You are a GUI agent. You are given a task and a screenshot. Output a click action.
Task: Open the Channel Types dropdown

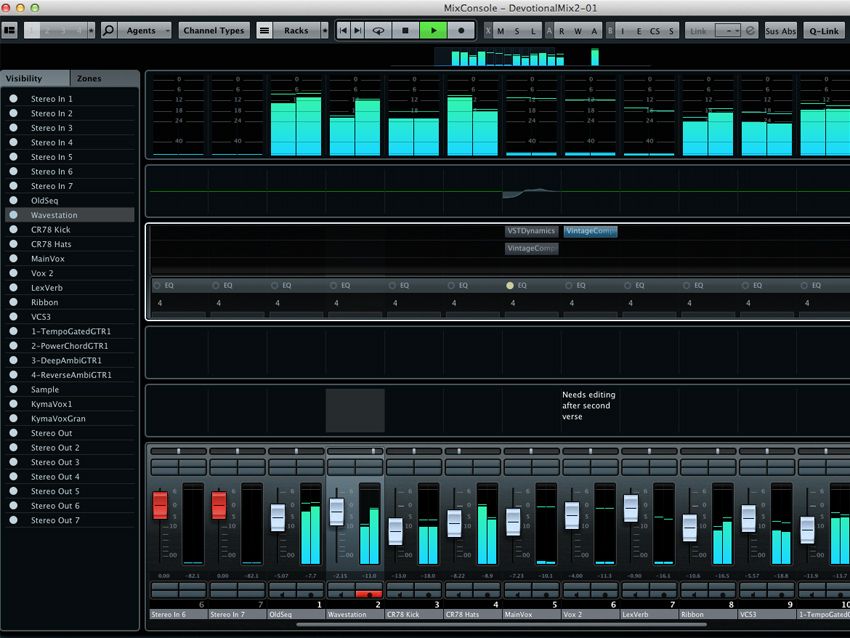(x=213, y=30)
